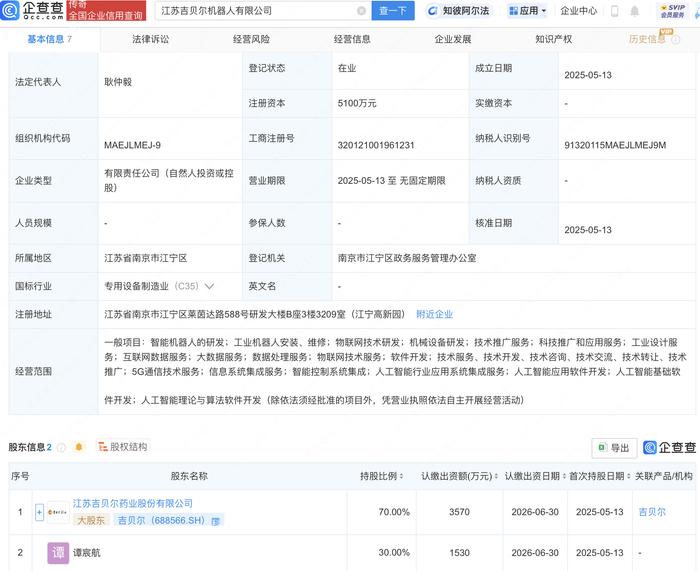Viewport: 700px width, 571px height.
Task: Click info icon beside 历史信息 tab
Action: (676, 39)
